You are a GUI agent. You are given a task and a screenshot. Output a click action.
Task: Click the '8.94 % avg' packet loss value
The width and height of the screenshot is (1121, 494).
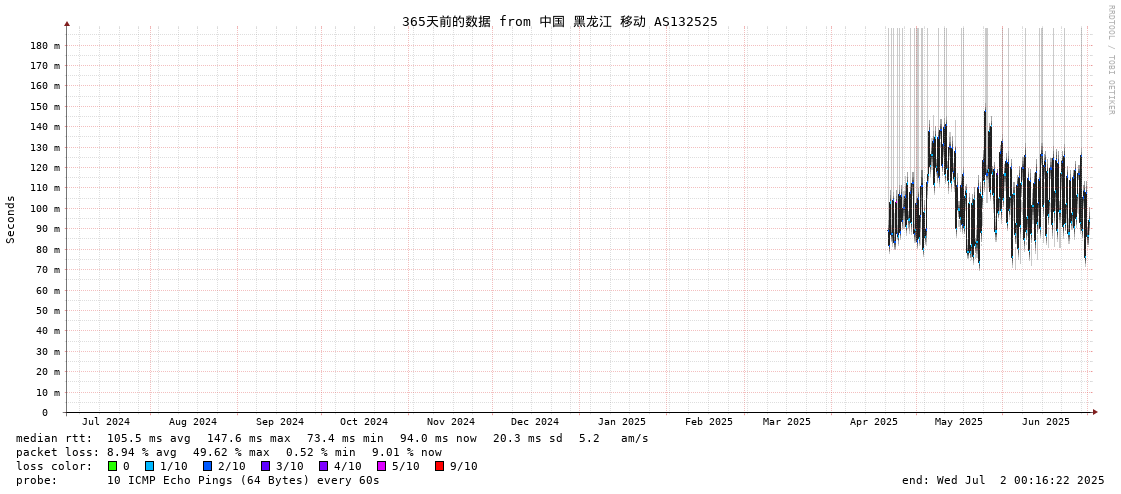pos(142,452)
